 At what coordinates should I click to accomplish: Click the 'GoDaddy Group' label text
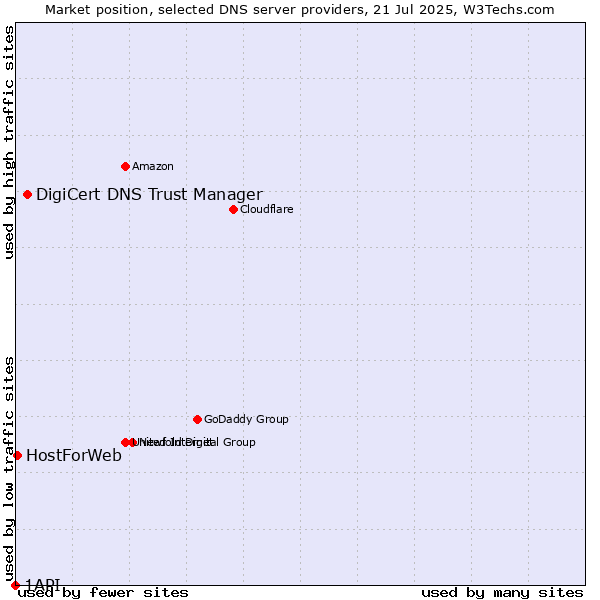coord(246,419)
